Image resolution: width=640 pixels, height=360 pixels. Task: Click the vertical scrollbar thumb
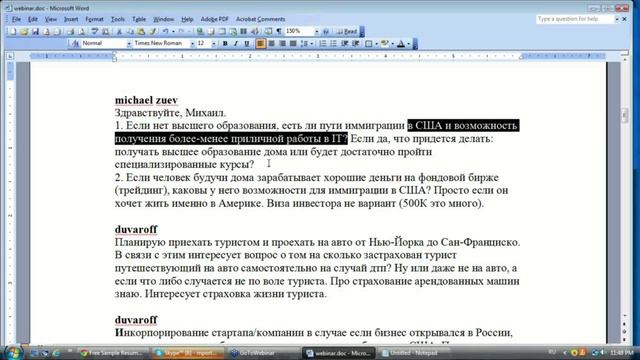pos(624,116)
